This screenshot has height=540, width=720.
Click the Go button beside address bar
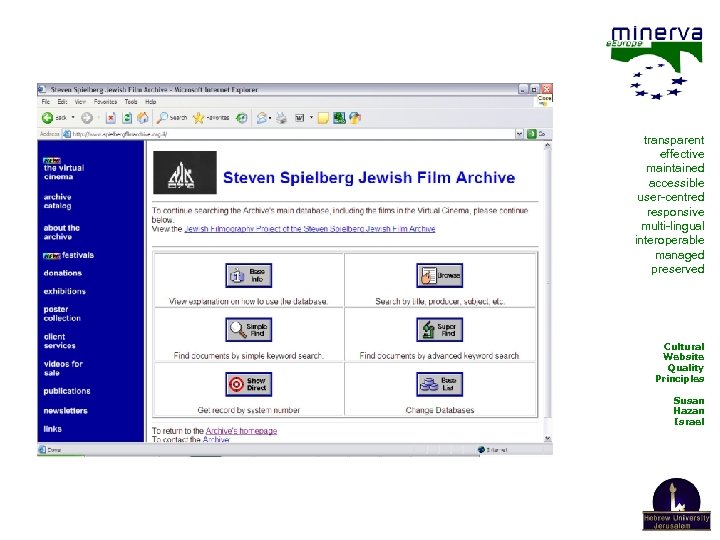coord(536,134)
